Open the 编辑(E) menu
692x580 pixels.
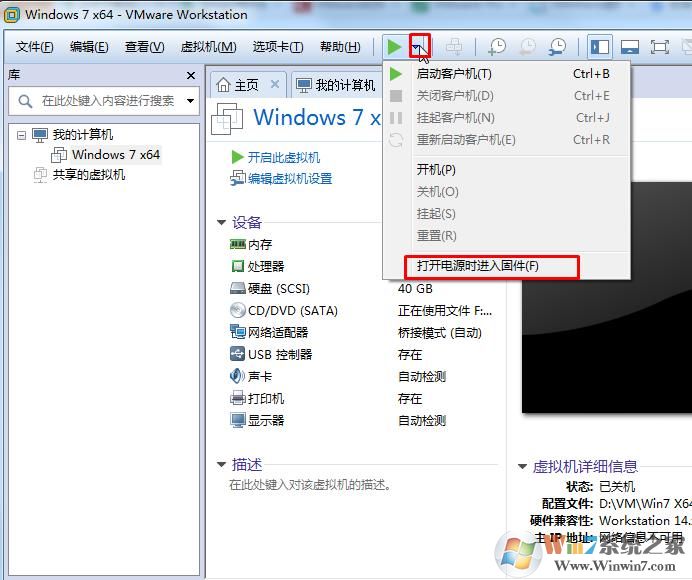(x=89, y=47)
